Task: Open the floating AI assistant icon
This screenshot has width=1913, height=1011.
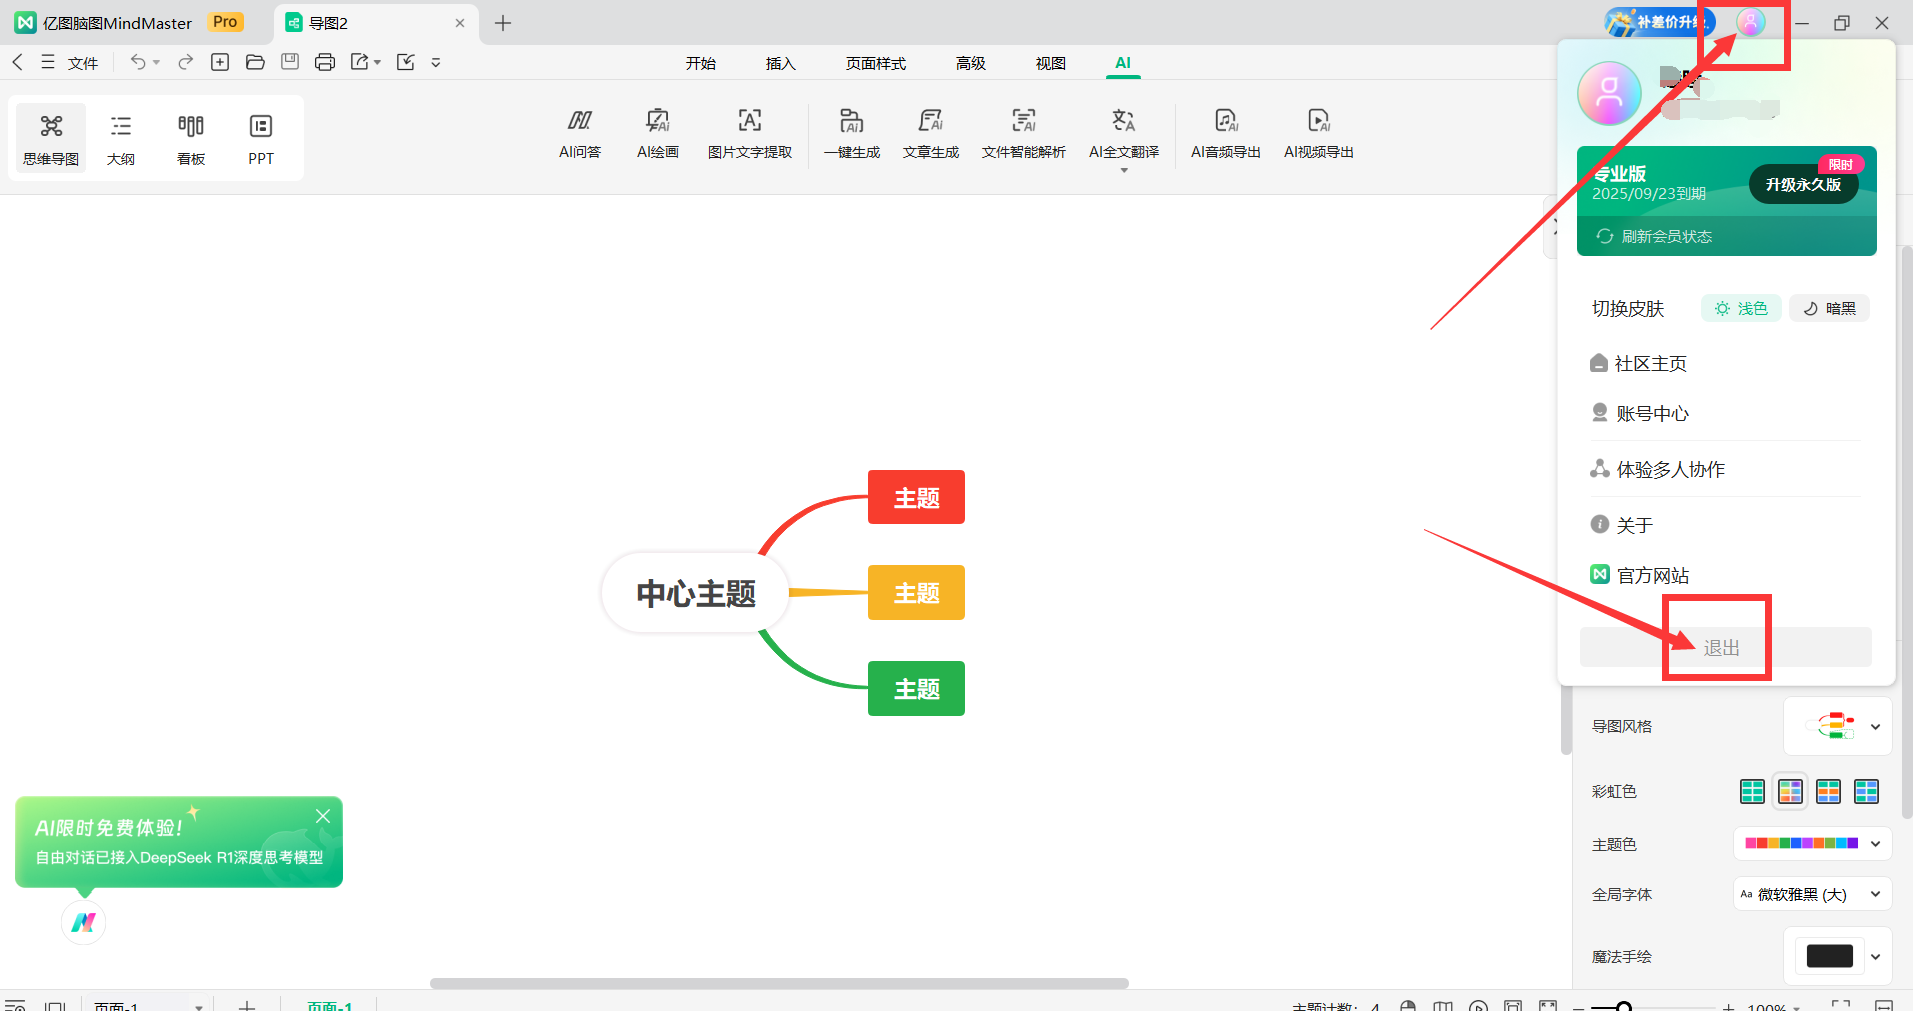Action: coord(84,922)
